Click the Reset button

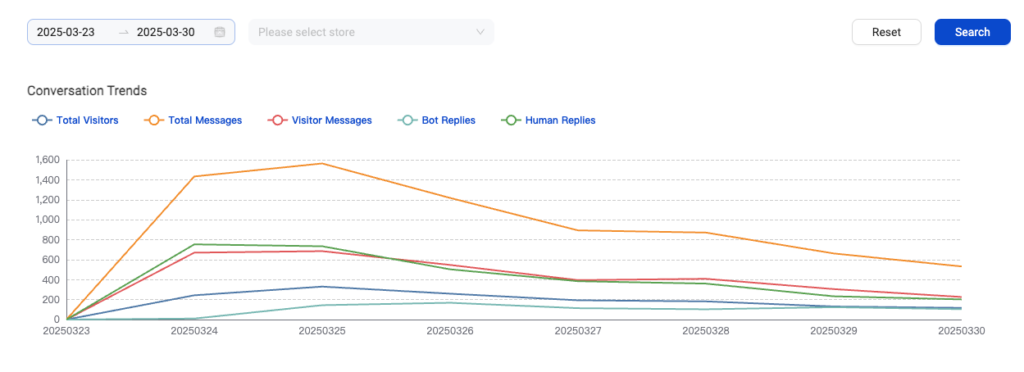886,32
